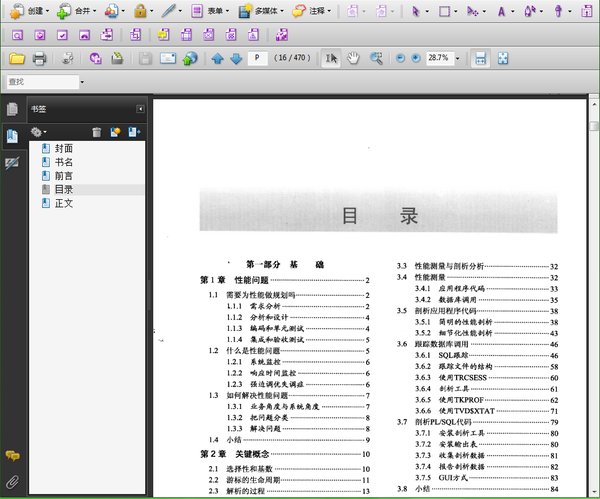
Task: Go to previous page with up arrow
Action: pyautogui.click(x=217, y=58)
